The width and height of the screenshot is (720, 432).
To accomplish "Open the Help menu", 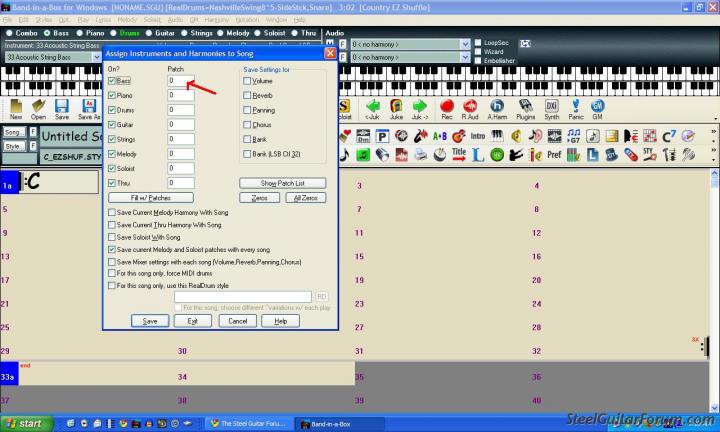I will point(300,20).
